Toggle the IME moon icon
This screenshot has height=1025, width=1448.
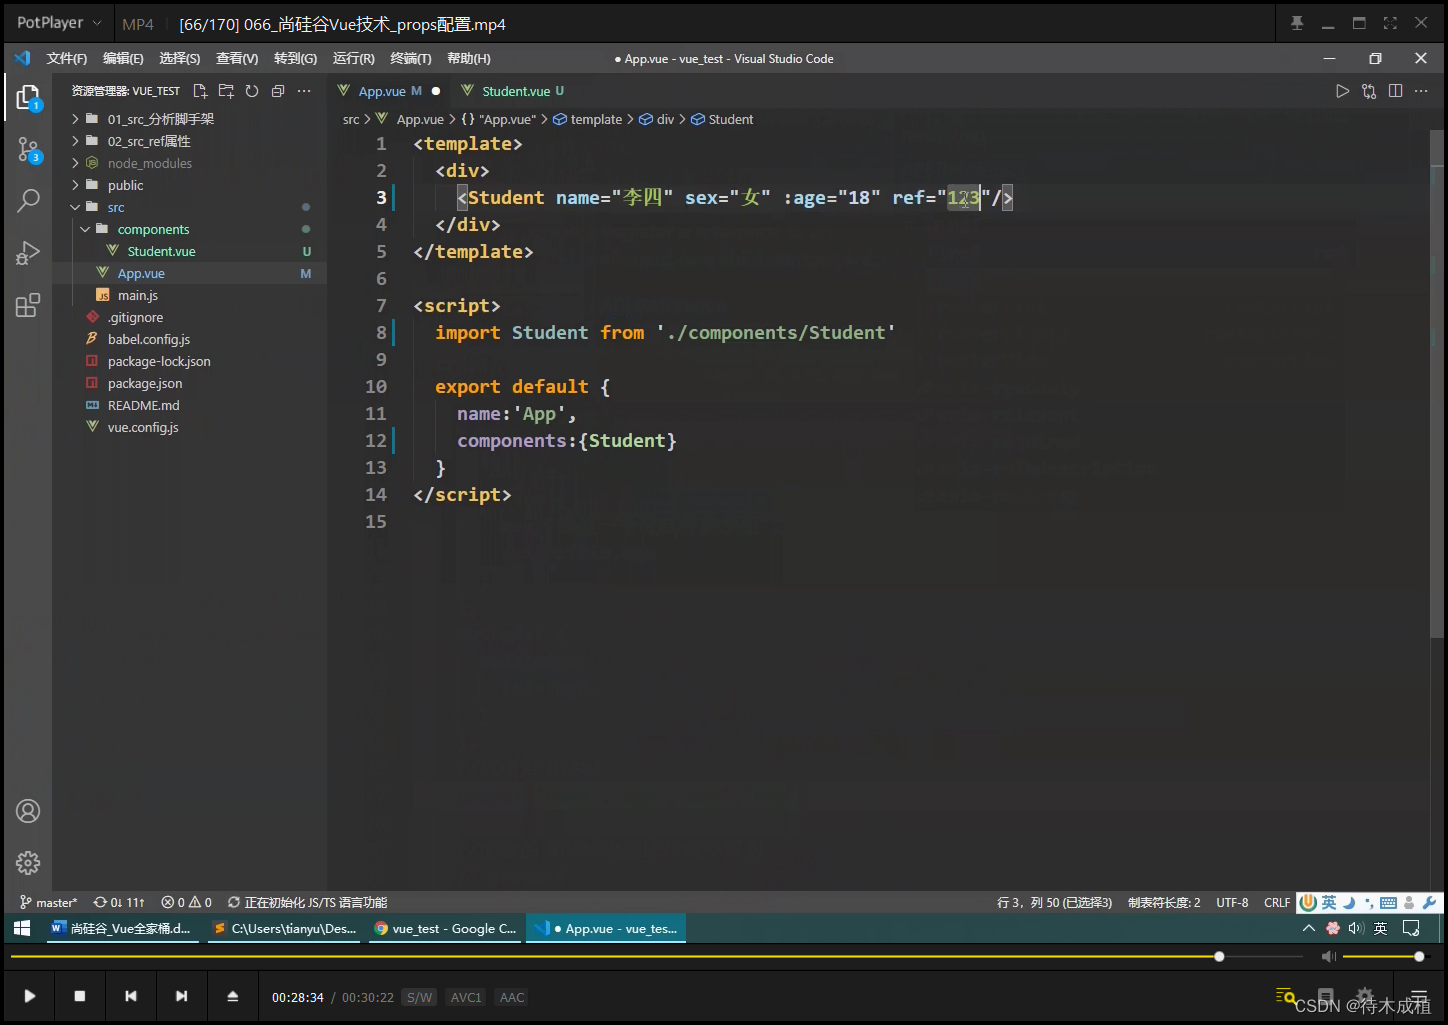(x=1349, y=902)
